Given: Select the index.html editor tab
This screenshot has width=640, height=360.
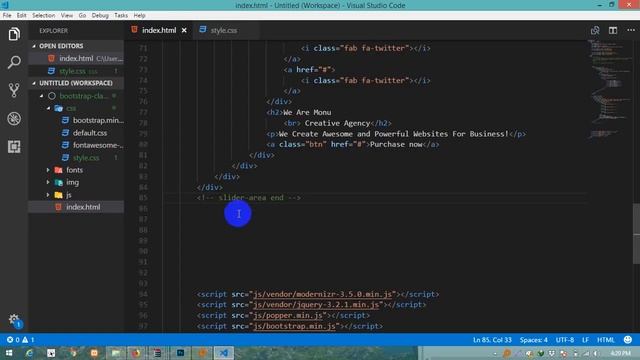Looking at the screenshot, I should point(158,30).
